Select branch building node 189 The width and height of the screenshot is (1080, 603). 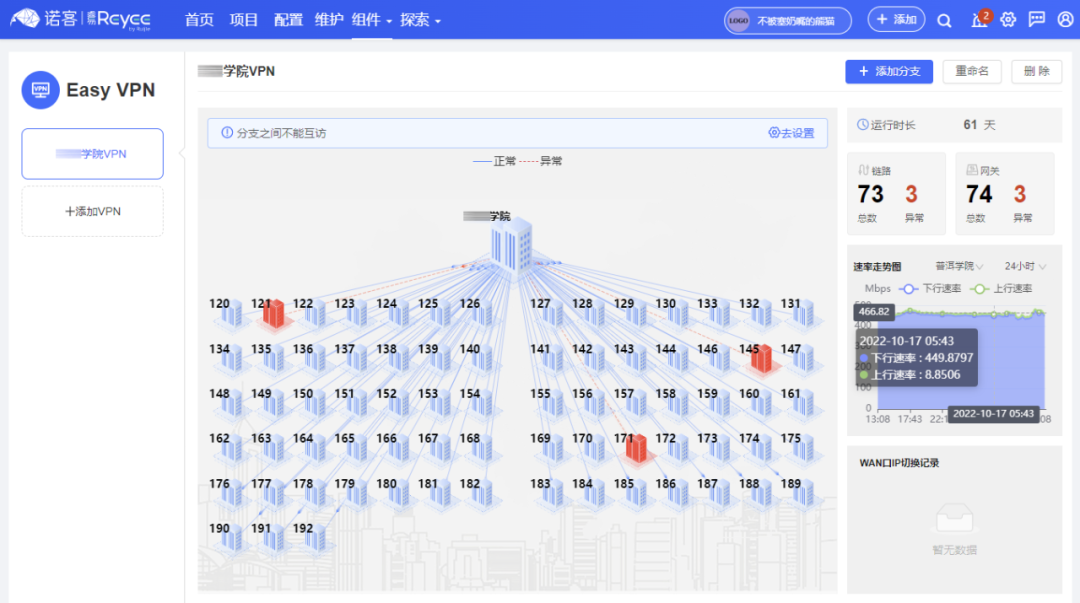click(x=803, y=494)
